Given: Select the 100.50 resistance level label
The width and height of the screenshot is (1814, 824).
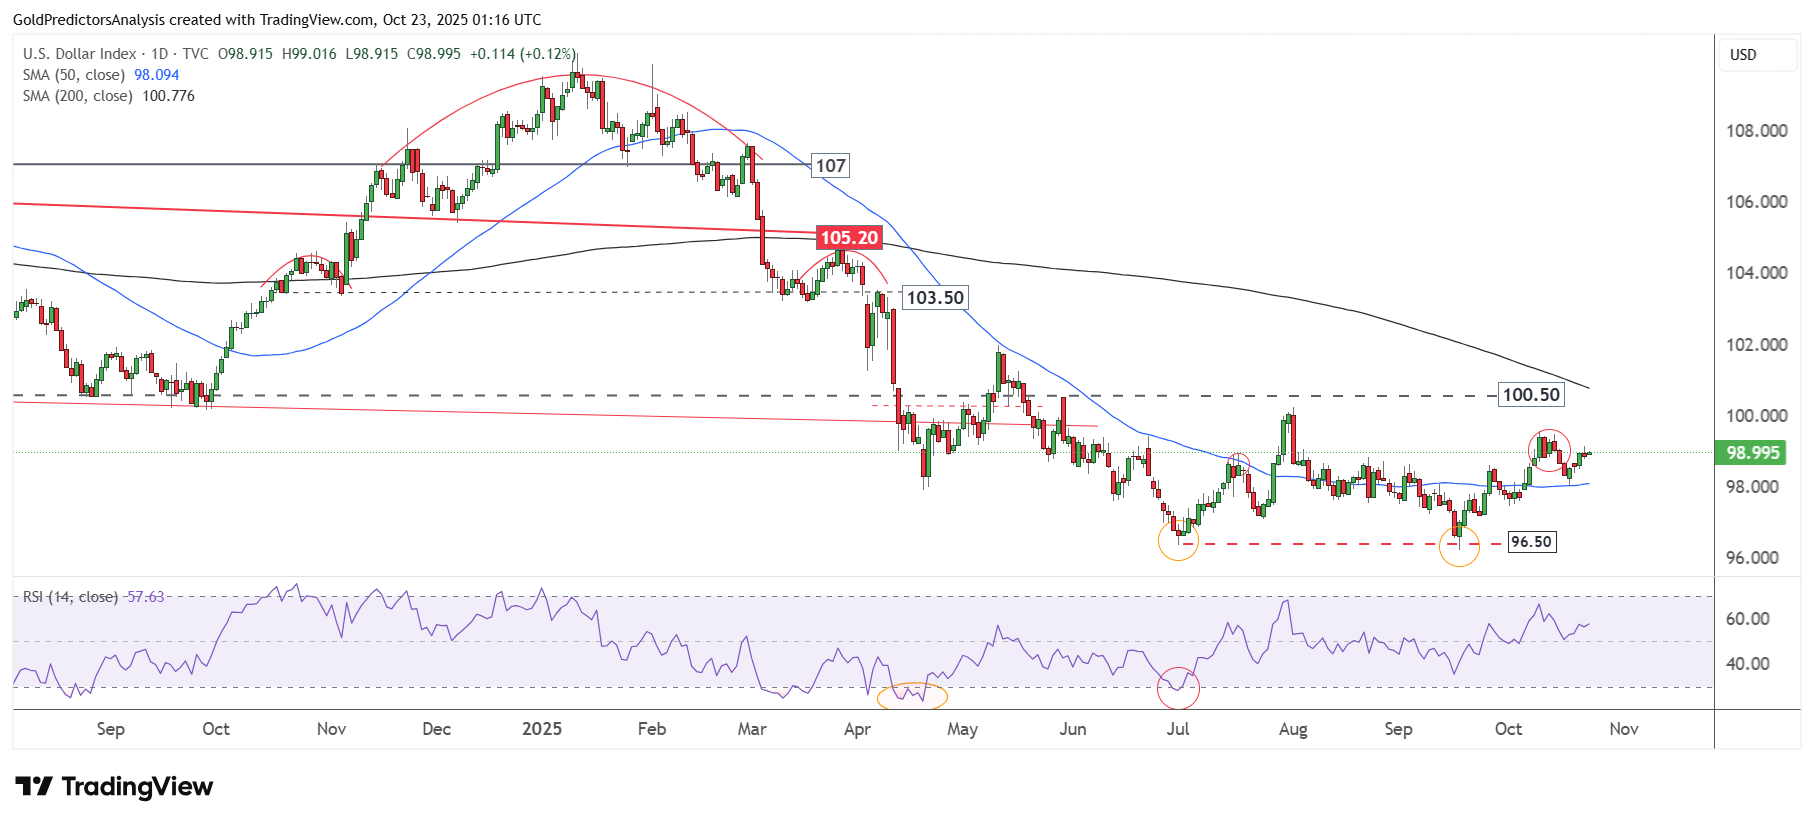Looking at the screenshot, I should pos(1530,395).
